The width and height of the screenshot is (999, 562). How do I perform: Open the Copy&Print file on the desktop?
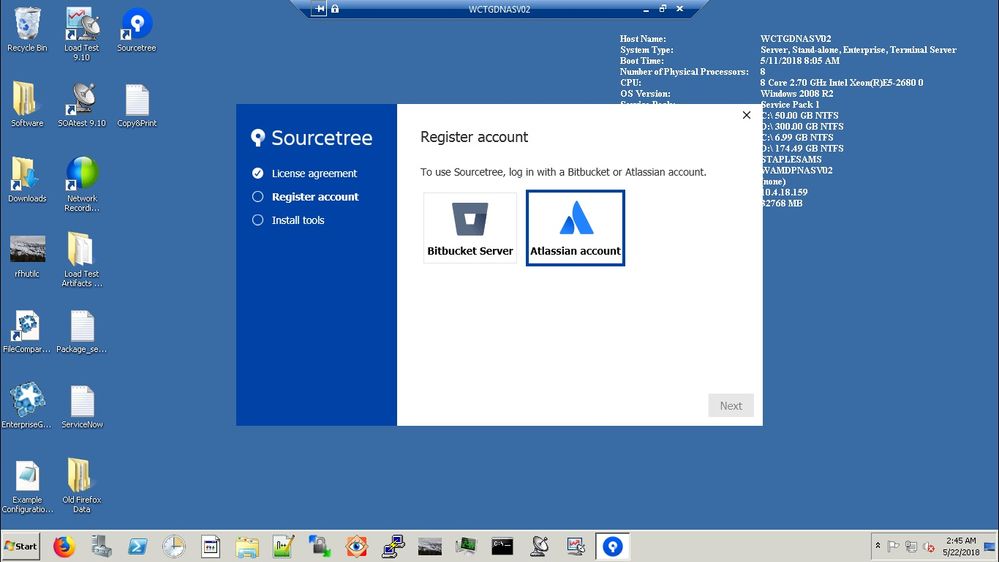pos(136,105)
